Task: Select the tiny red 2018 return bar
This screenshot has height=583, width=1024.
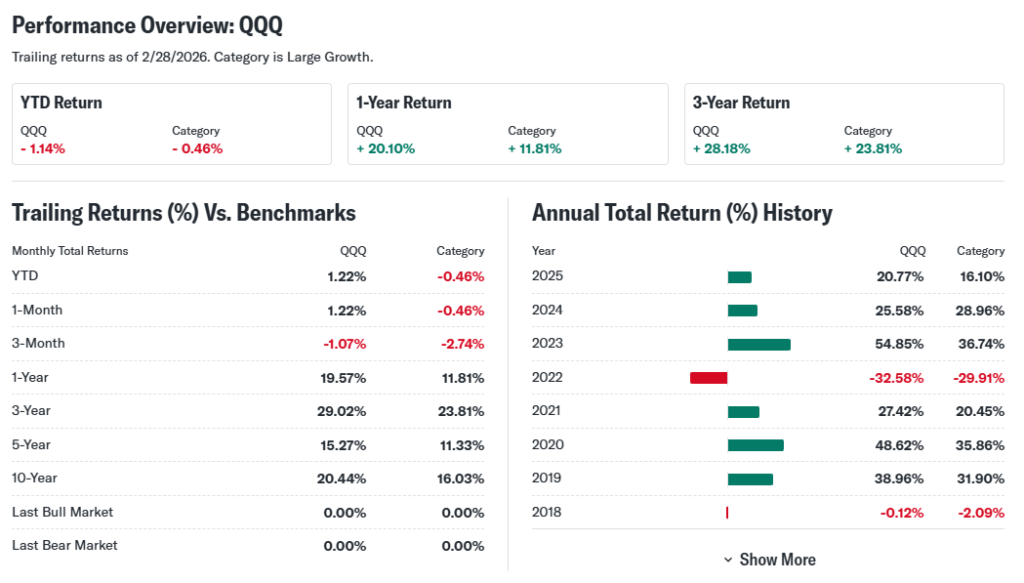Action: click(727, 513)
